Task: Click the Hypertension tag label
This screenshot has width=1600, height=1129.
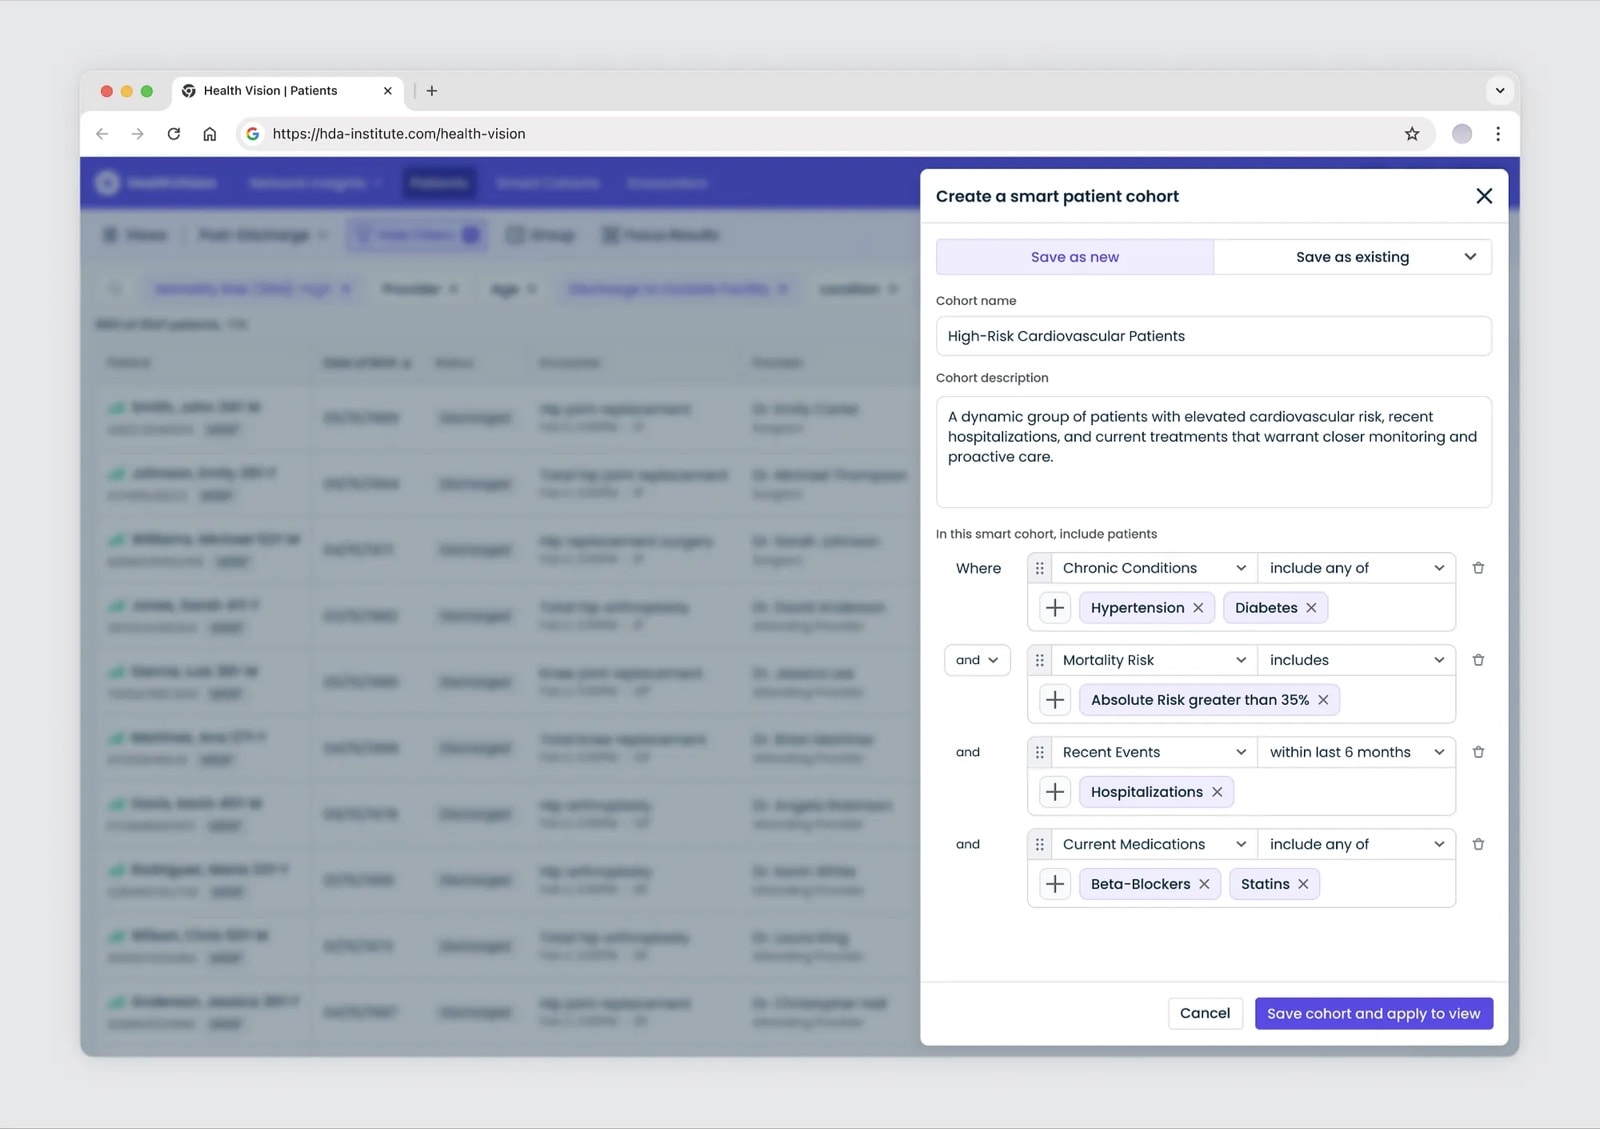Action: click(x=1137, y=608)
